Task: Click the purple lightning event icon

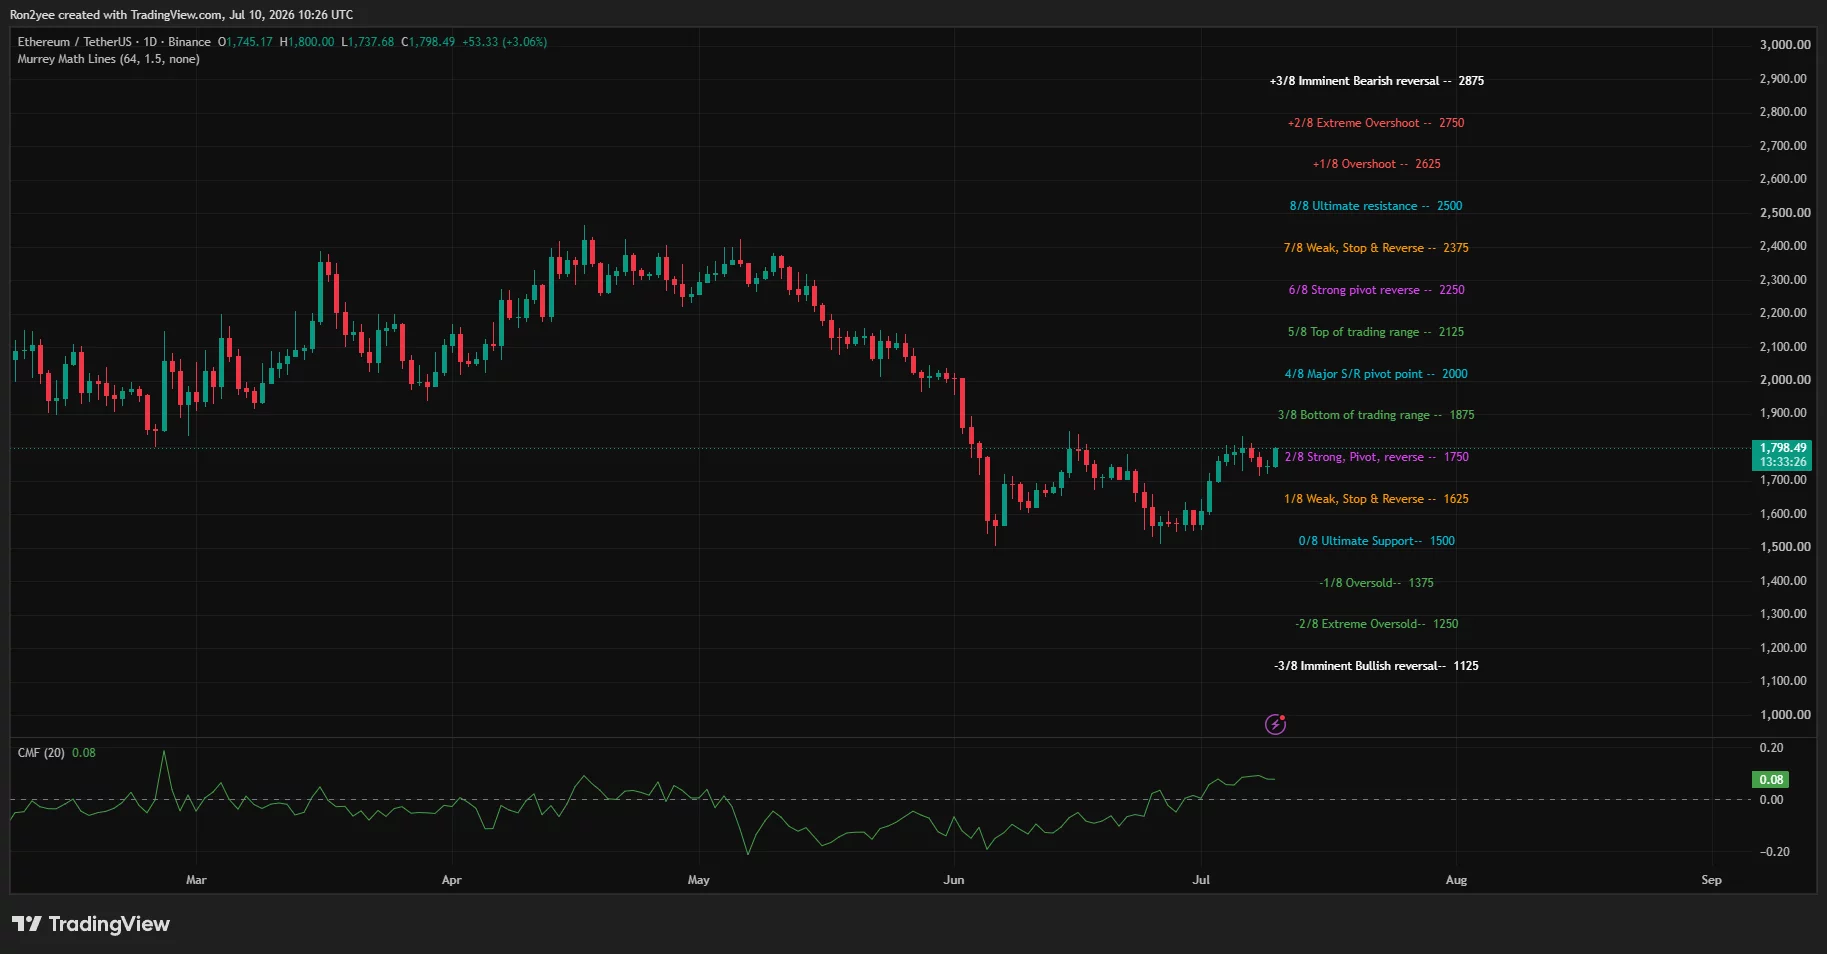Action: 1275,724
